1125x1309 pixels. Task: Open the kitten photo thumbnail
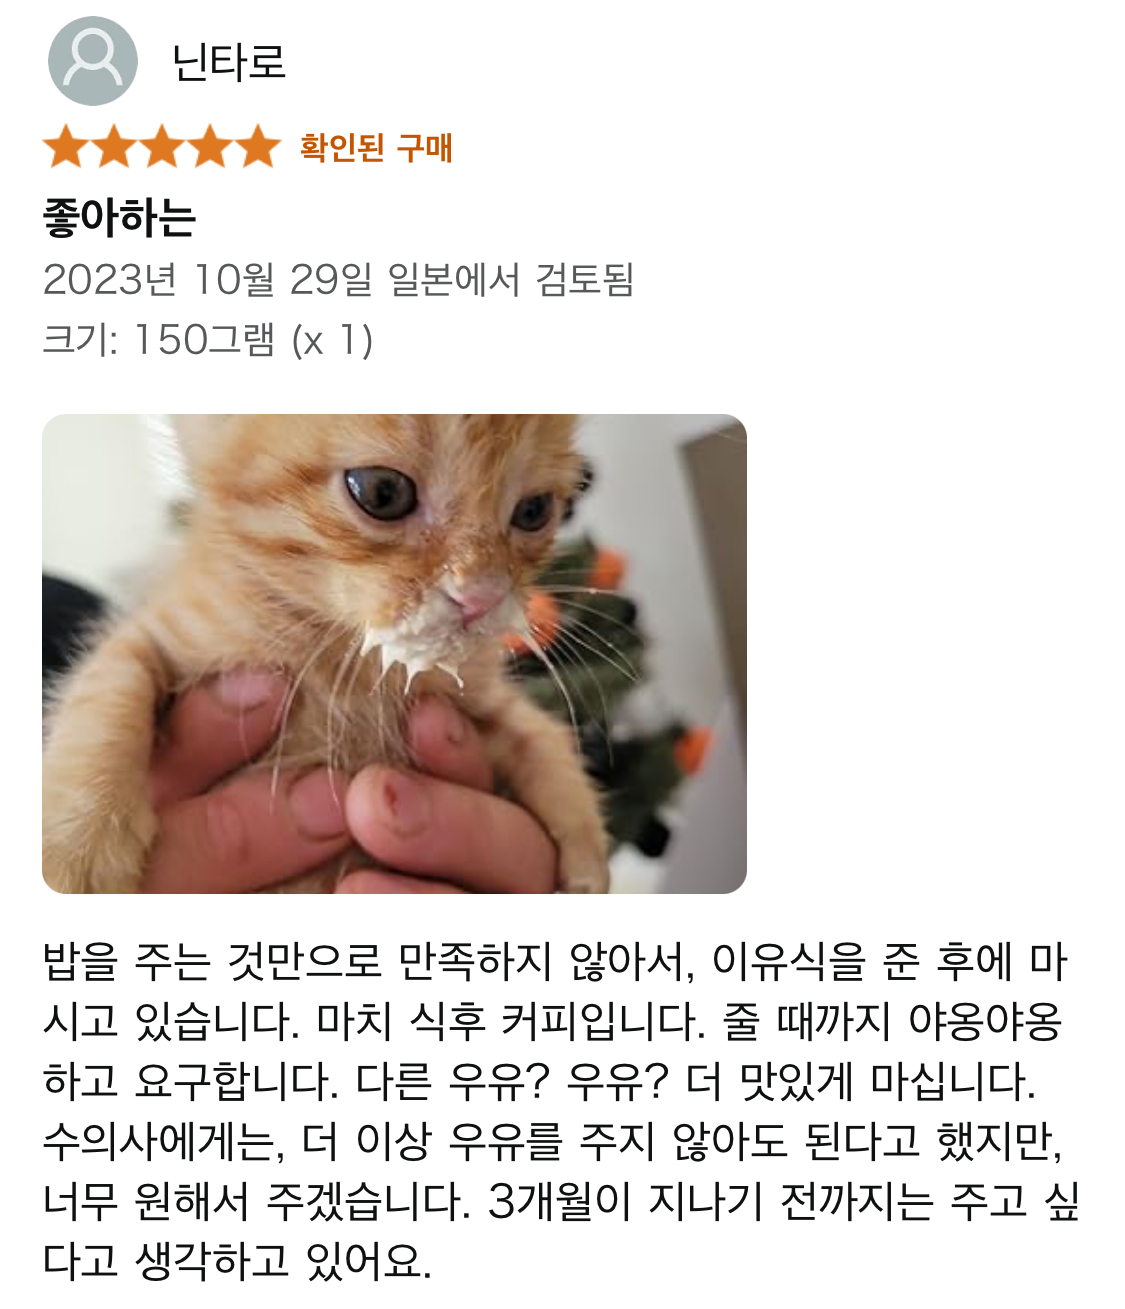coord(394,654)
